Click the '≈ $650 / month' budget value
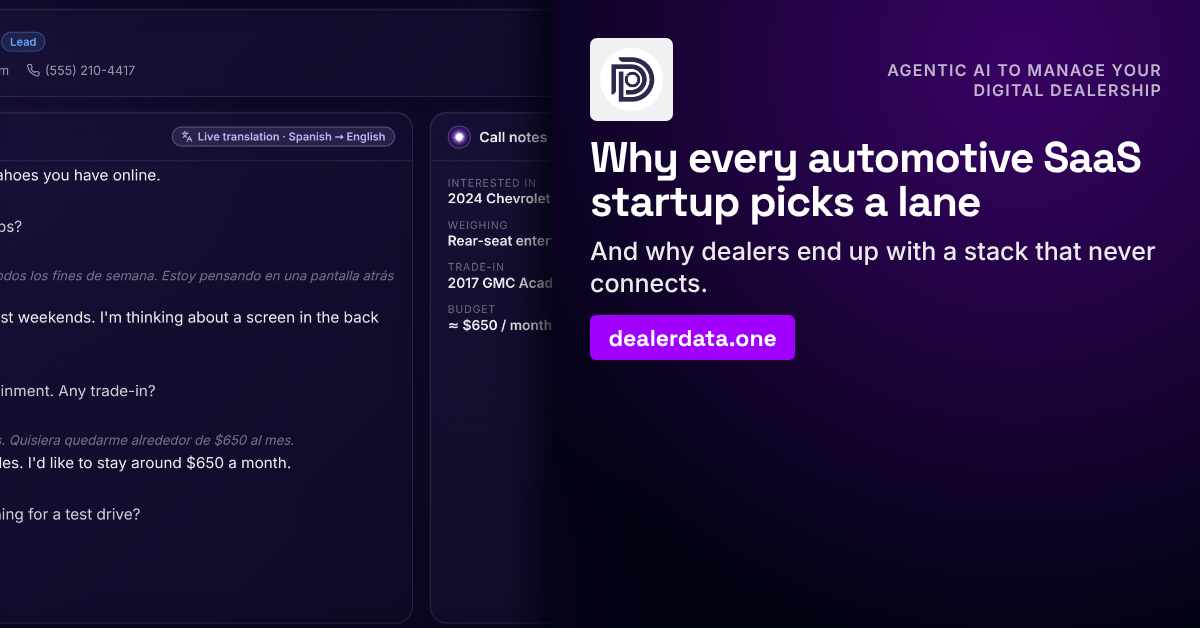The width and height of the screenshot is (1200, 628). click(499, 325)
